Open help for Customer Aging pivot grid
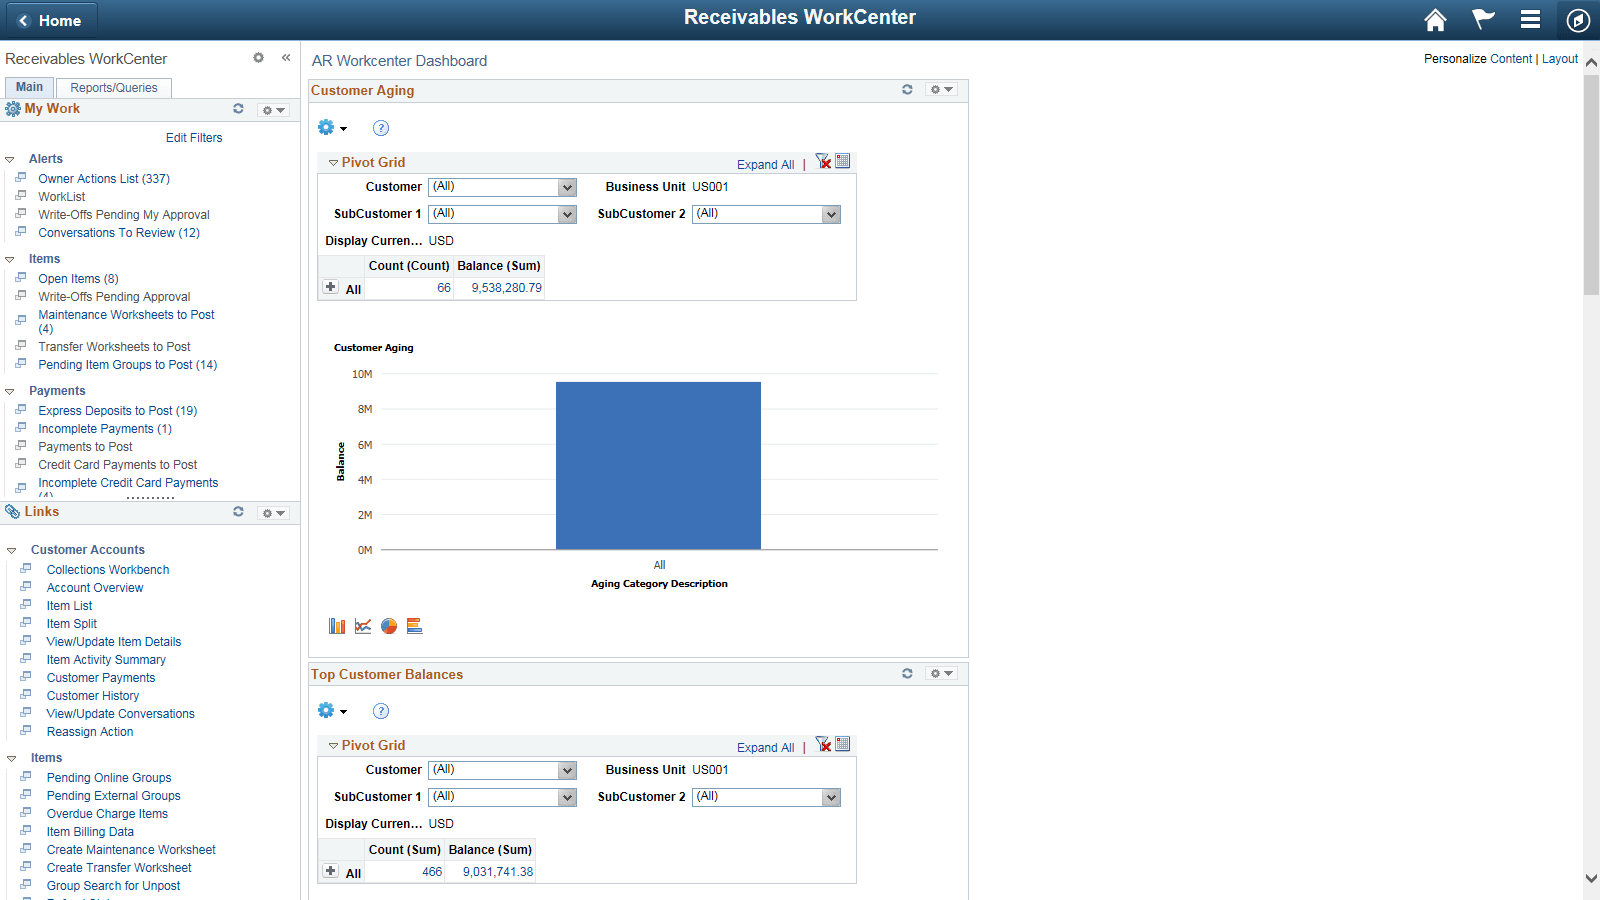 click(x=381, y=127)
